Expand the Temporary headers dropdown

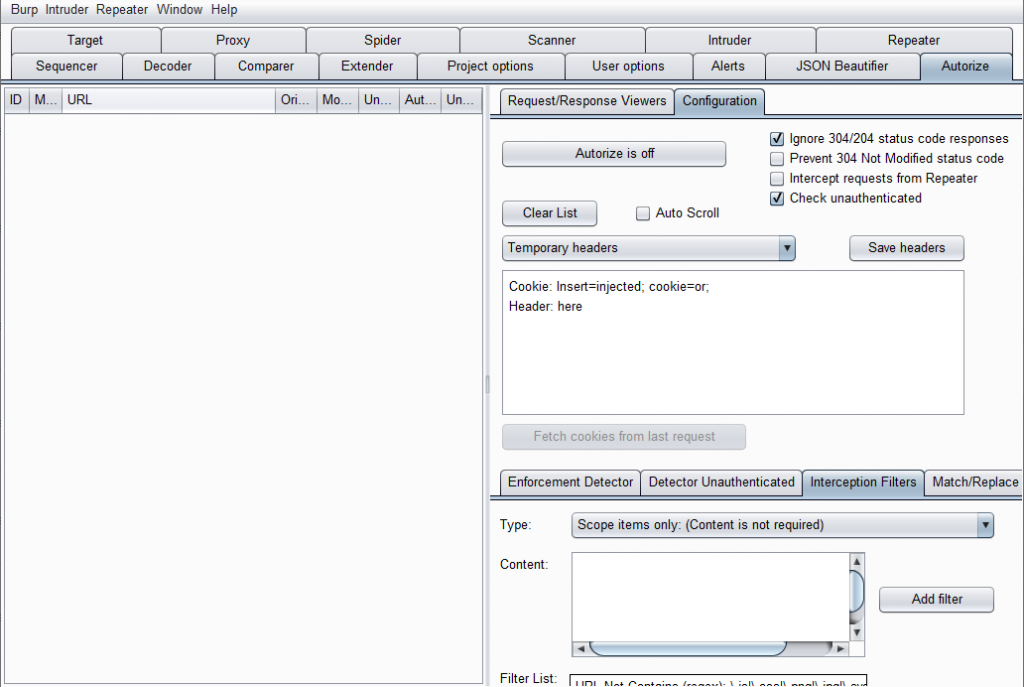(648, 248)
